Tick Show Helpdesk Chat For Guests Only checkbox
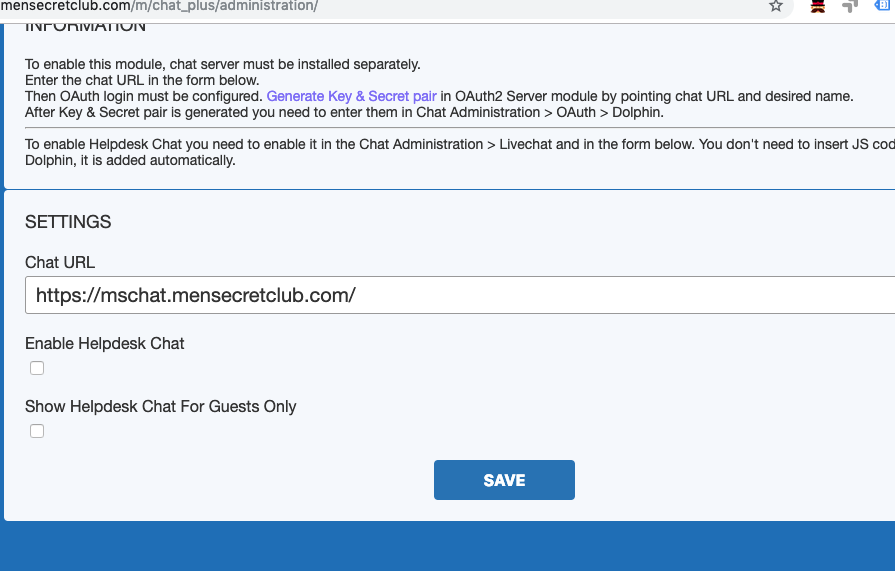 [x=37, y=431]
